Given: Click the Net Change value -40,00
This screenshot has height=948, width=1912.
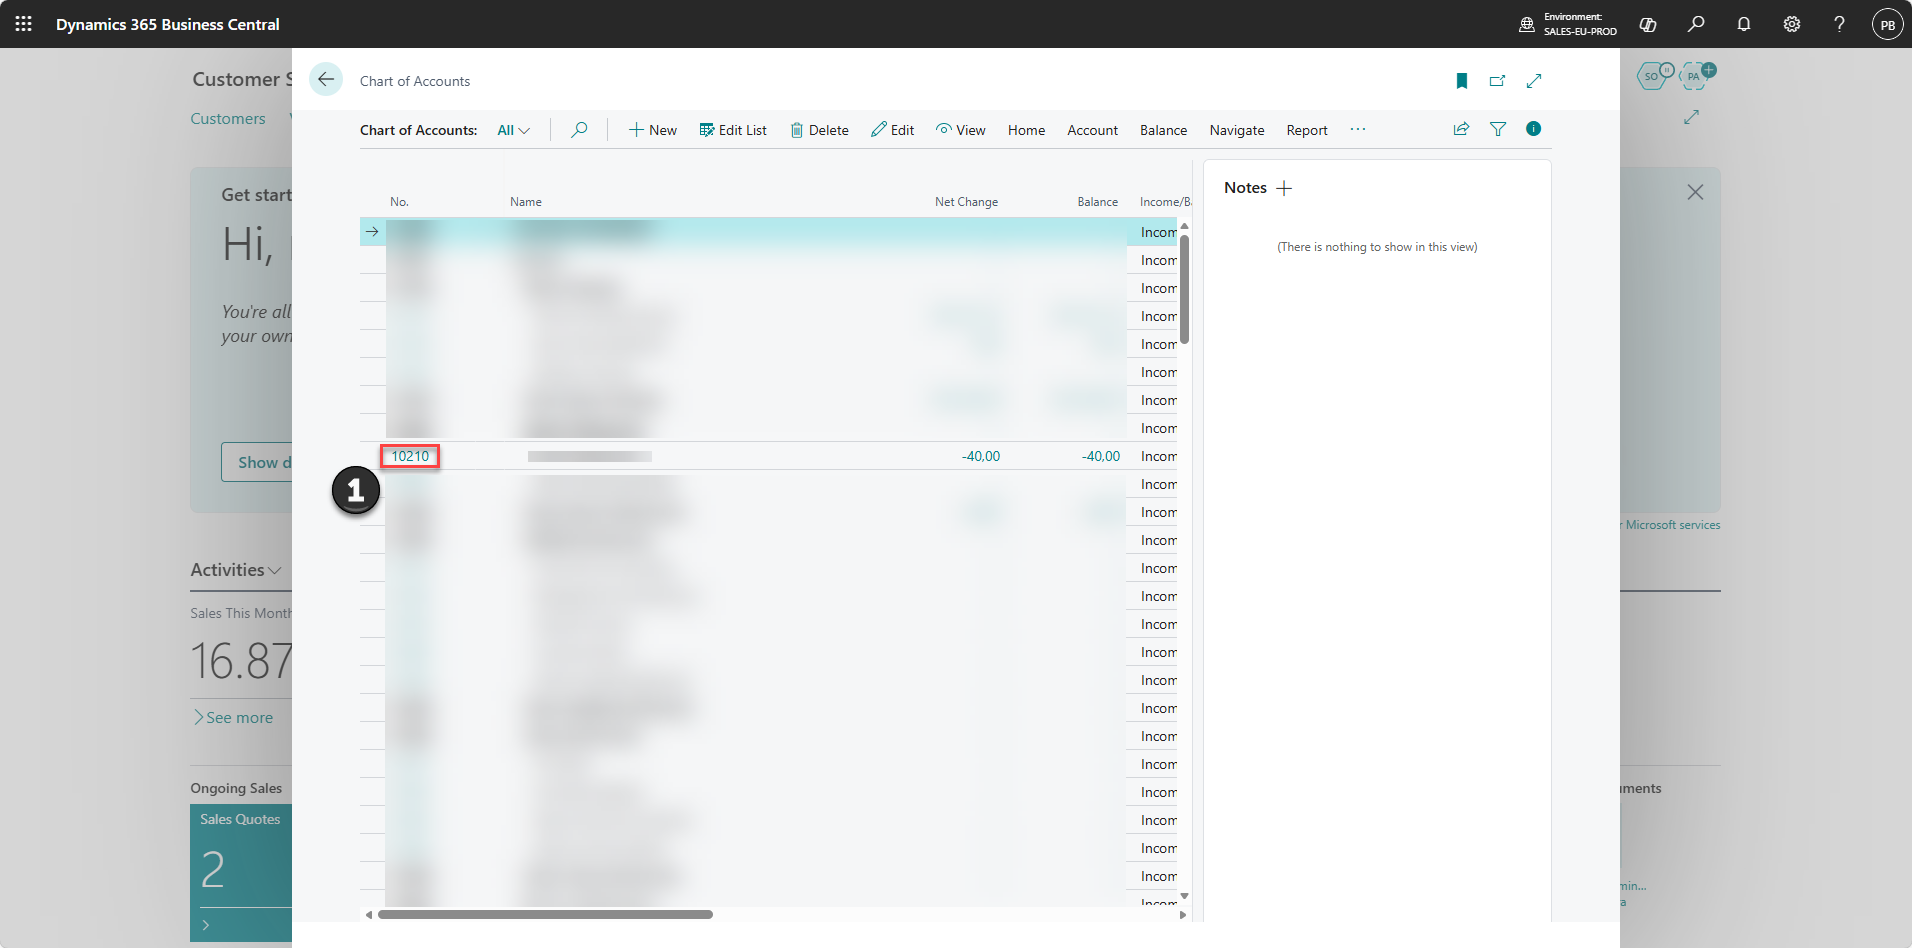Looking at the screenshot, I should tap(980, 456).
